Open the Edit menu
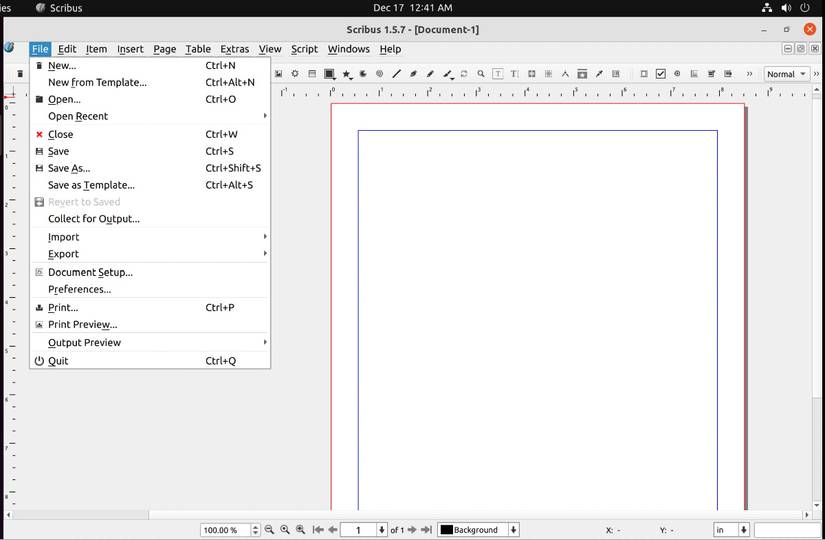 tap(67, 49)
